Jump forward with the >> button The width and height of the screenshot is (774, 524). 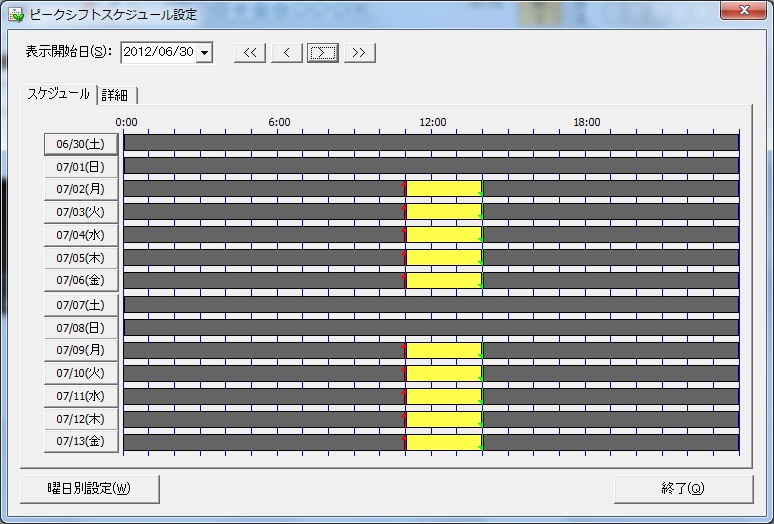[x=359, y=53]
